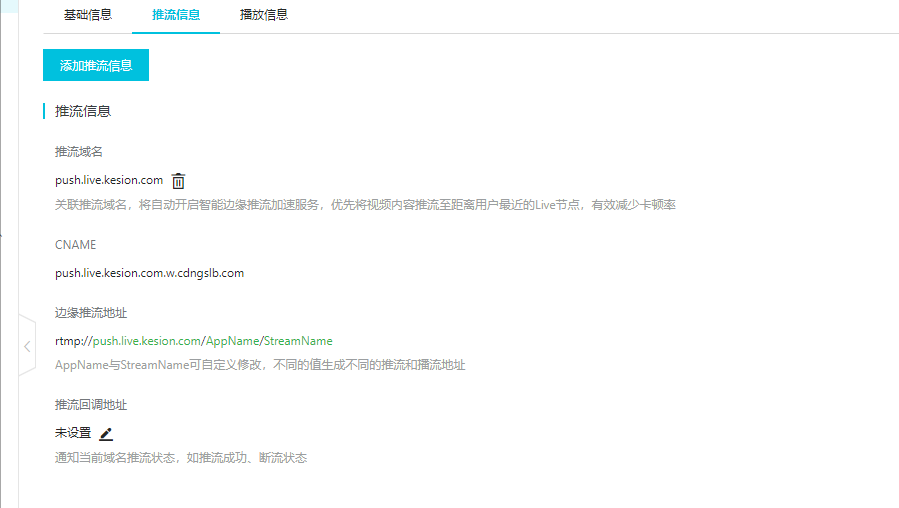Select the CNAME value ending in cdngslb.com
The height and width of the screenshot is (508, 899).
149,273
